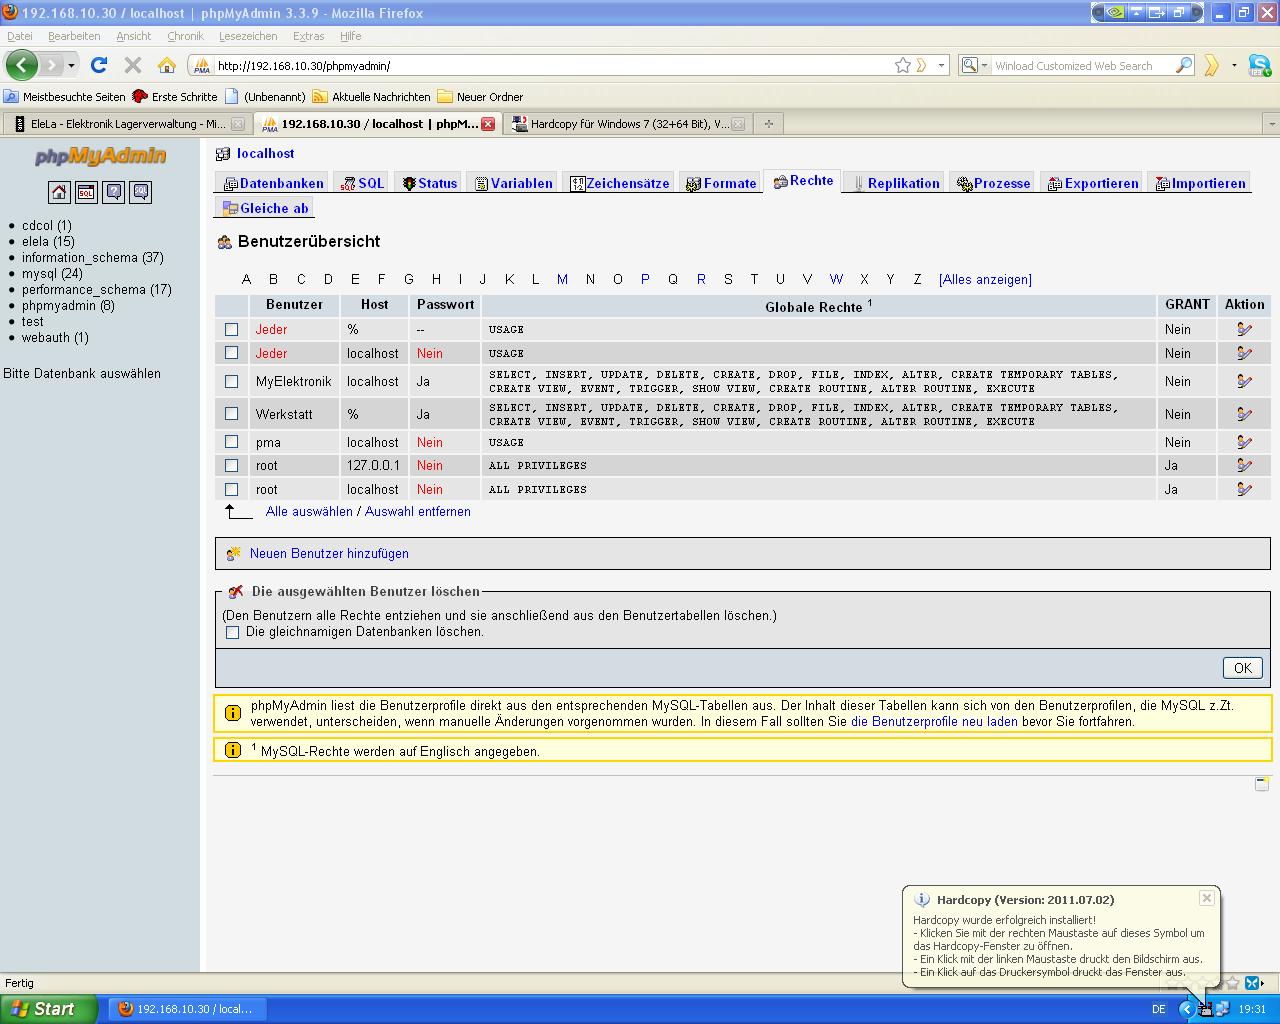Click the phpMyAdmin logo

(x=100, y=157)
